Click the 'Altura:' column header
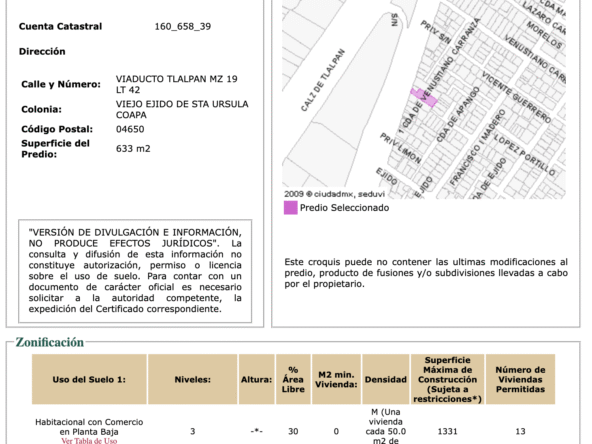The width and height of the screenshot is (592, 444). click(x=256, y=379)
